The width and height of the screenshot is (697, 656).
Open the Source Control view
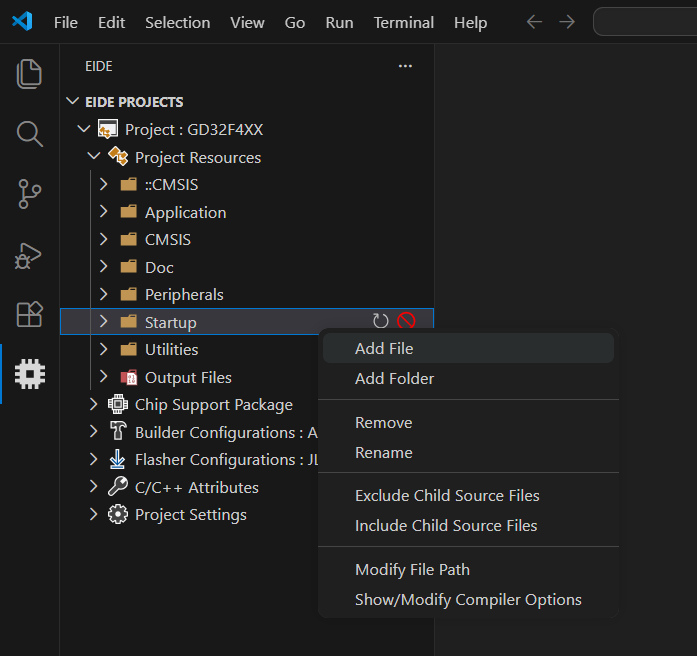[x=29, y=194]
